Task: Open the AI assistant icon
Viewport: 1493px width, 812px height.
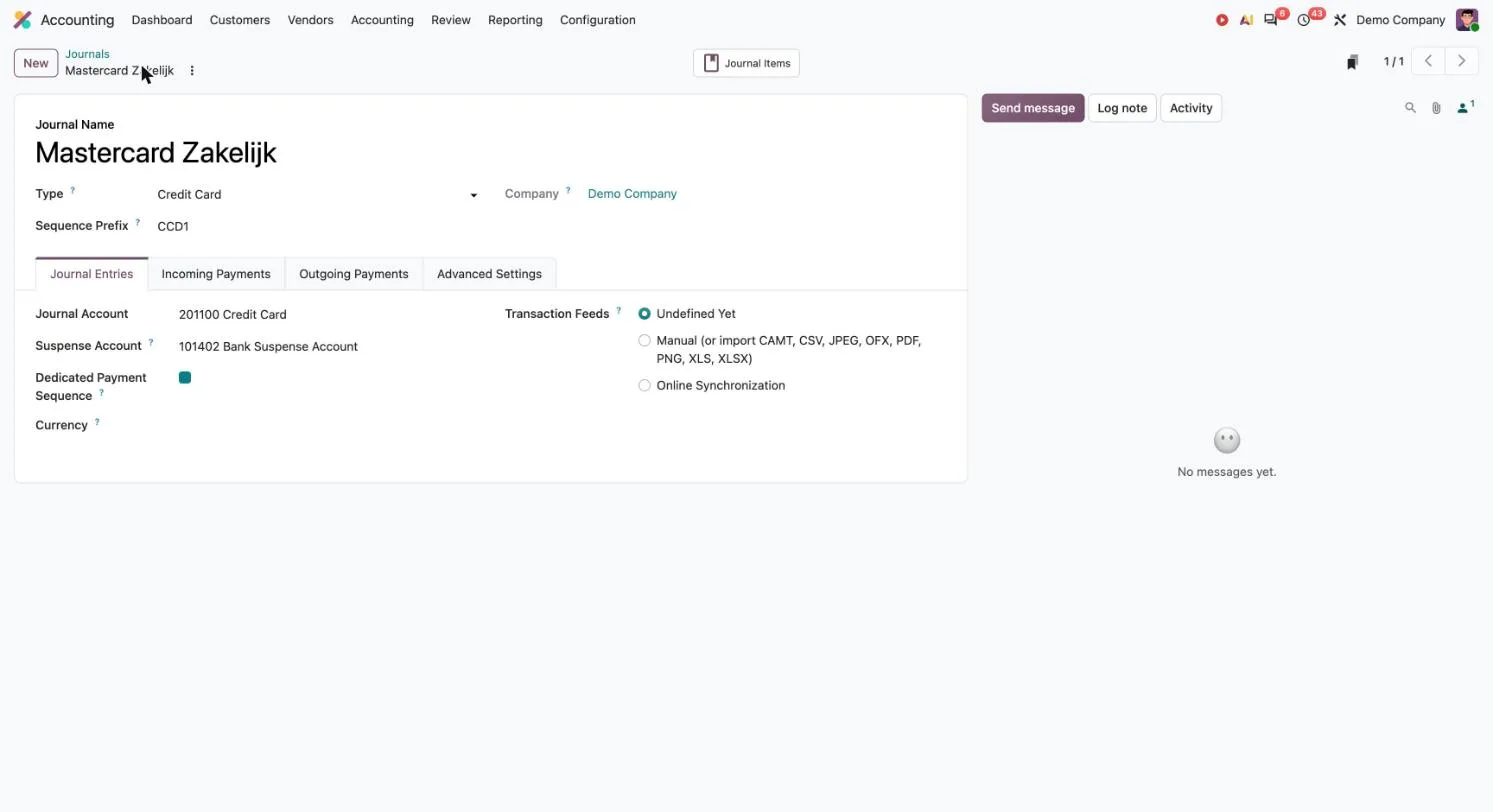Action: coord(1246,20)
